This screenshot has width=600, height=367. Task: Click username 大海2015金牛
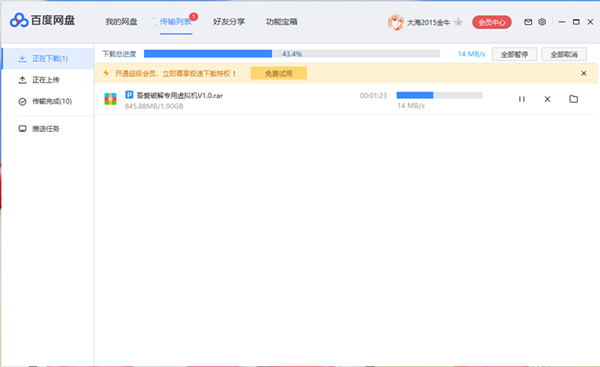pyautogui.click(x=428, y=23)
